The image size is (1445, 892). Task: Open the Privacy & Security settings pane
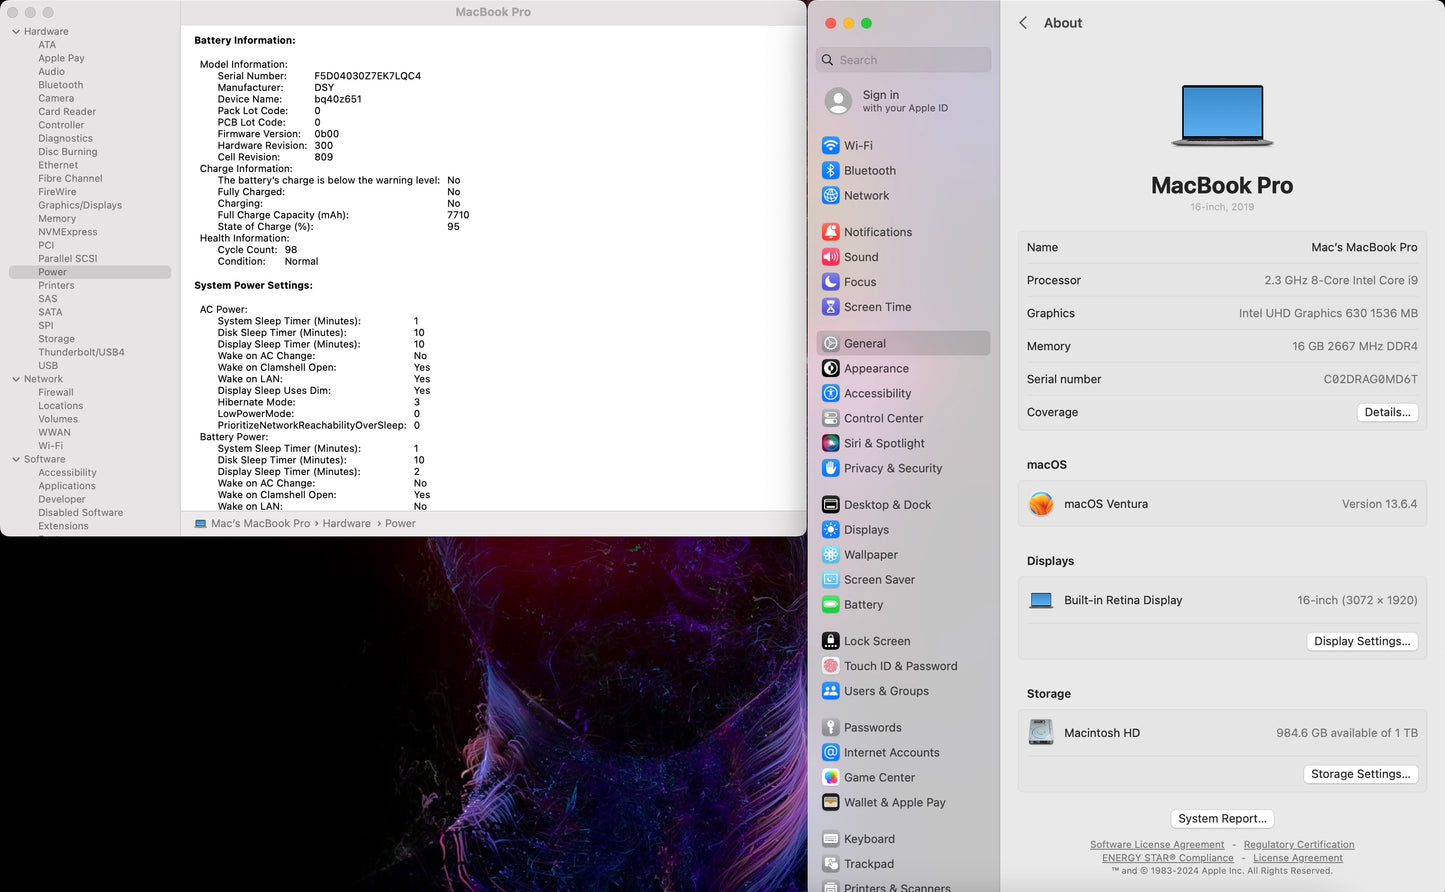tap(892, 468)
